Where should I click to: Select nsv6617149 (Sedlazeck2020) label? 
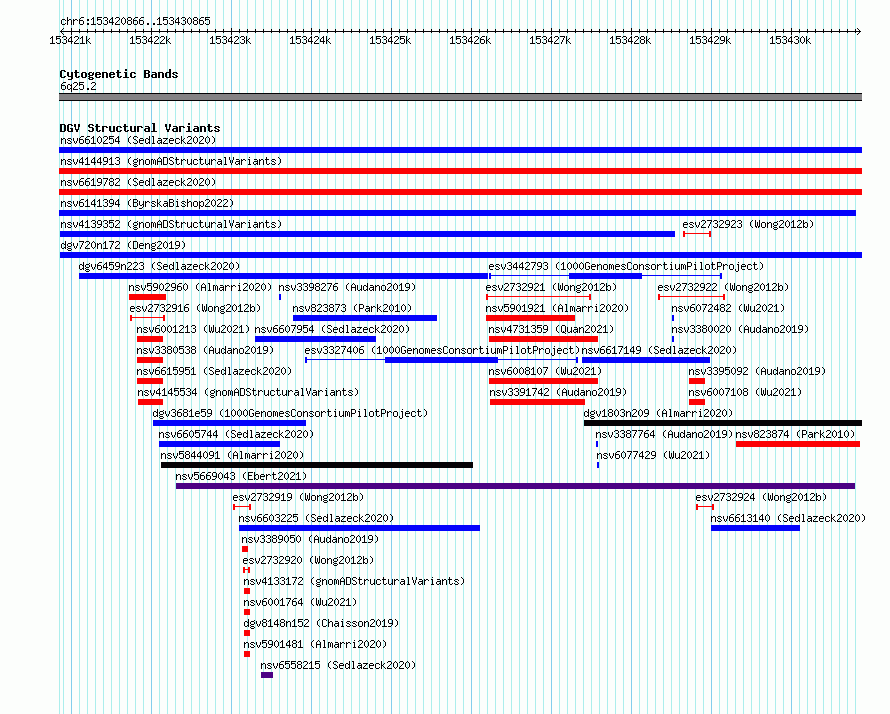tap(659, 350)
